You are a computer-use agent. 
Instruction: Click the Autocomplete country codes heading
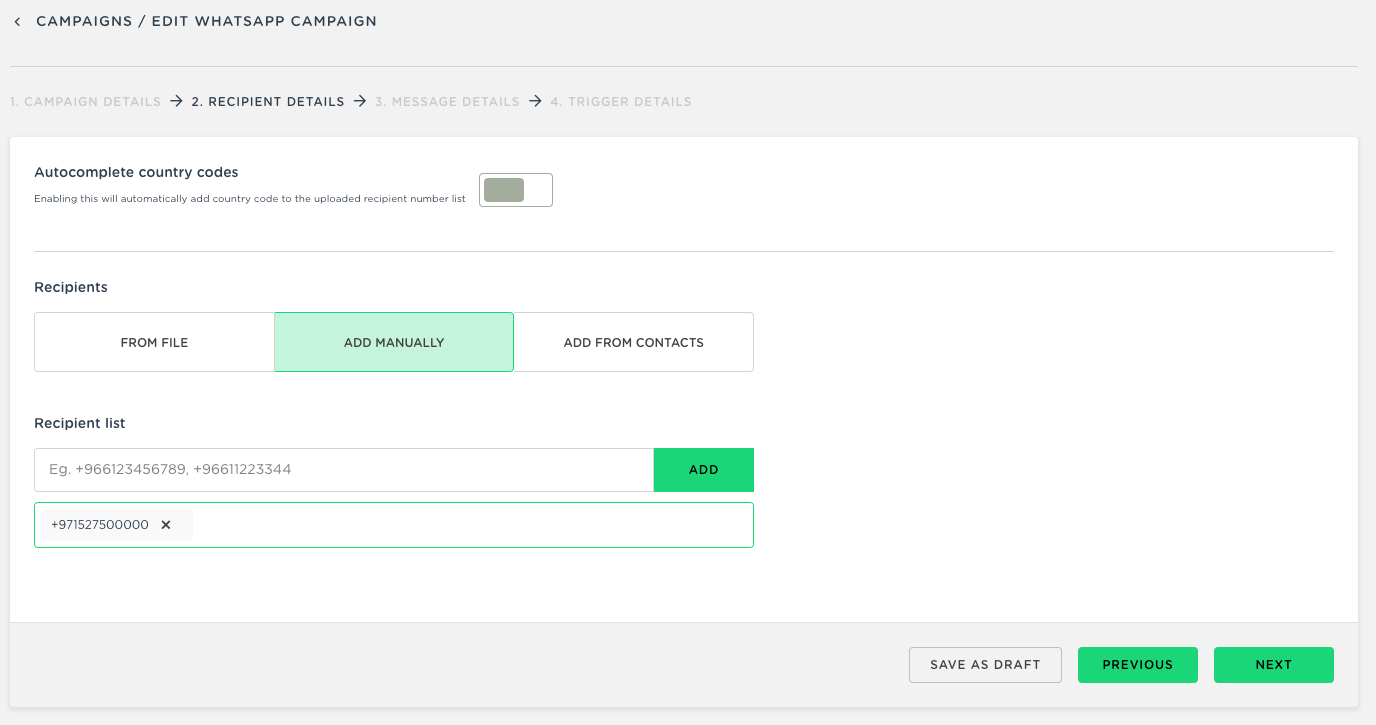tap(136, 172)
